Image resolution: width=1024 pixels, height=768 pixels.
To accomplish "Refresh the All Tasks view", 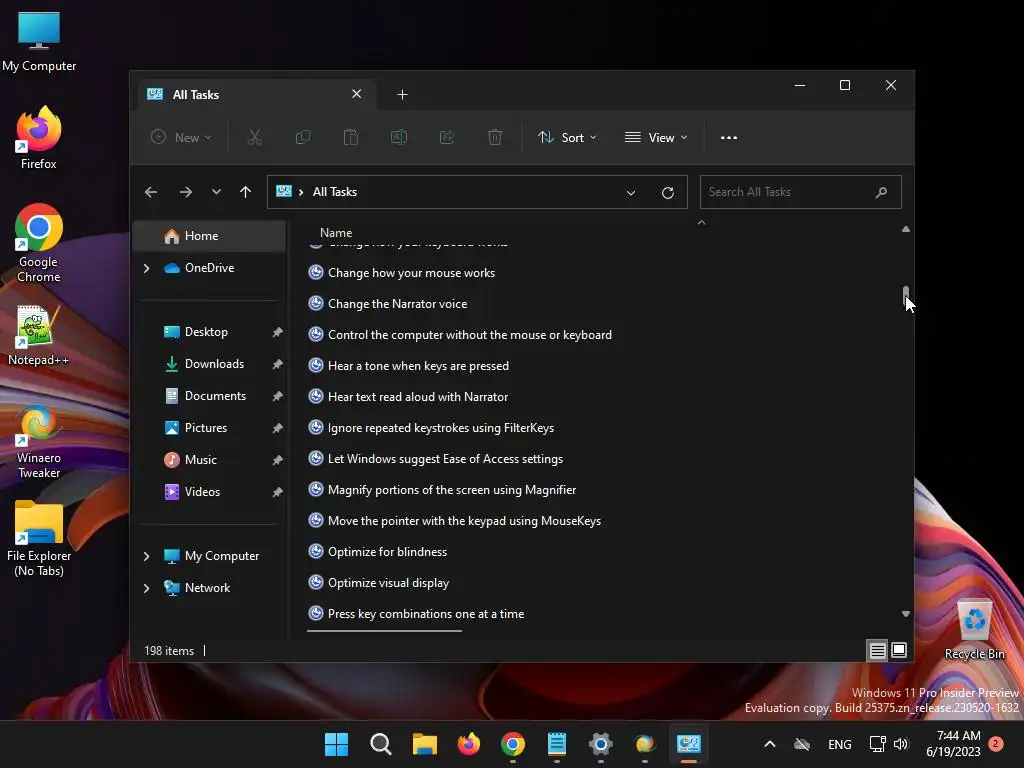I will click(667, 193).
